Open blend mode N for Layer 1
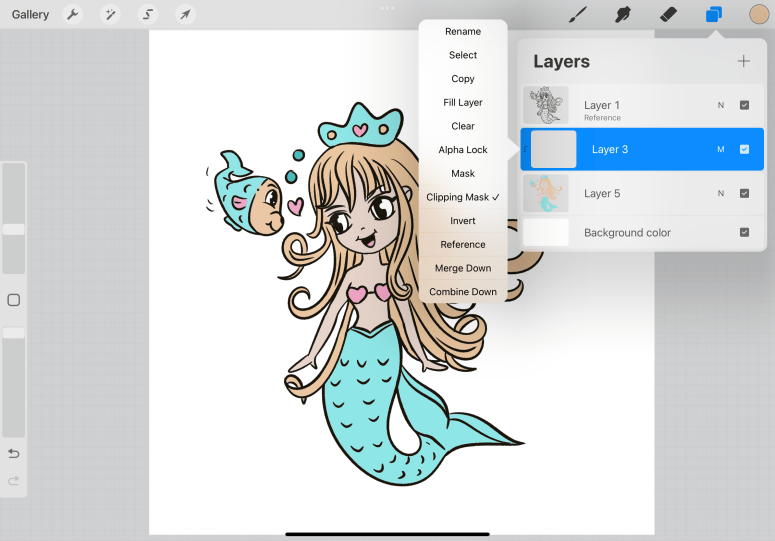The image size is (775, 541). tap(720, 105)
